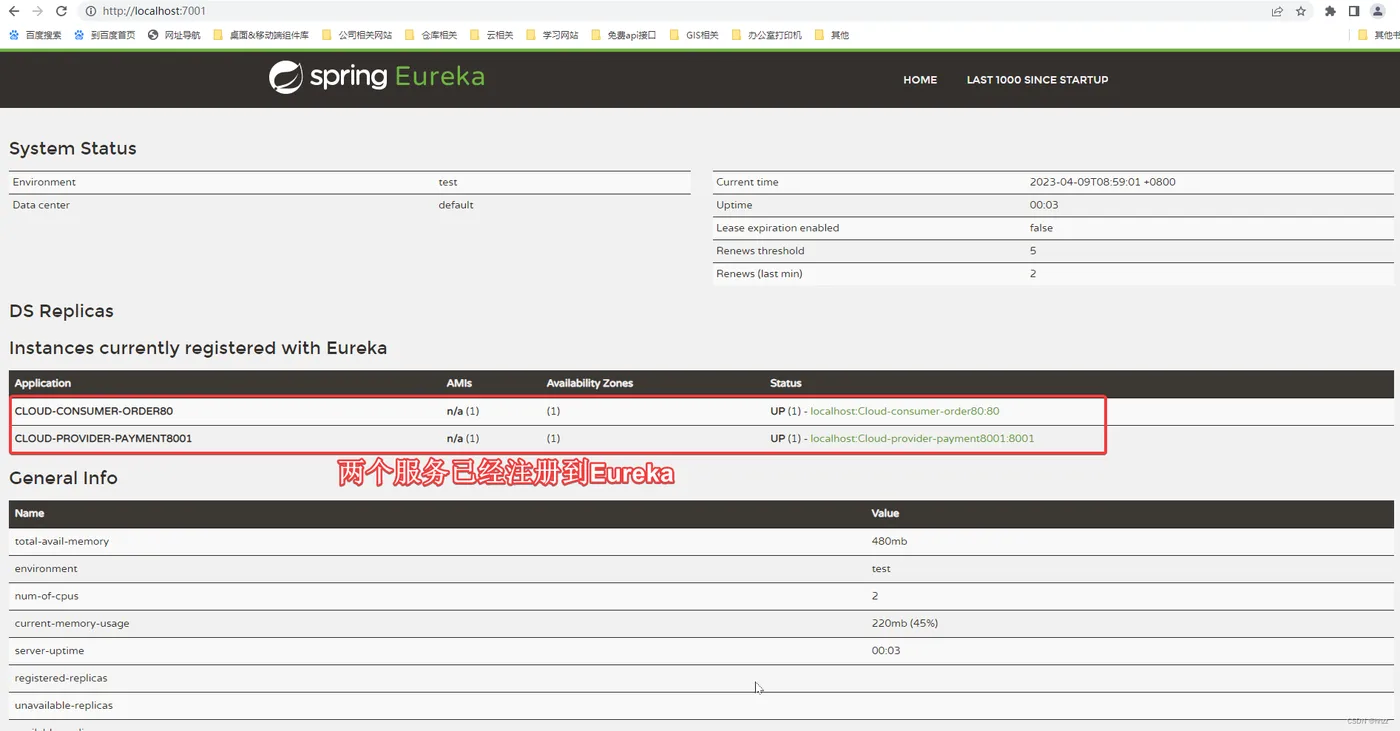Click the 220mb (45%) usage value
Viewport: 1400px width, 731px height.
905,623
